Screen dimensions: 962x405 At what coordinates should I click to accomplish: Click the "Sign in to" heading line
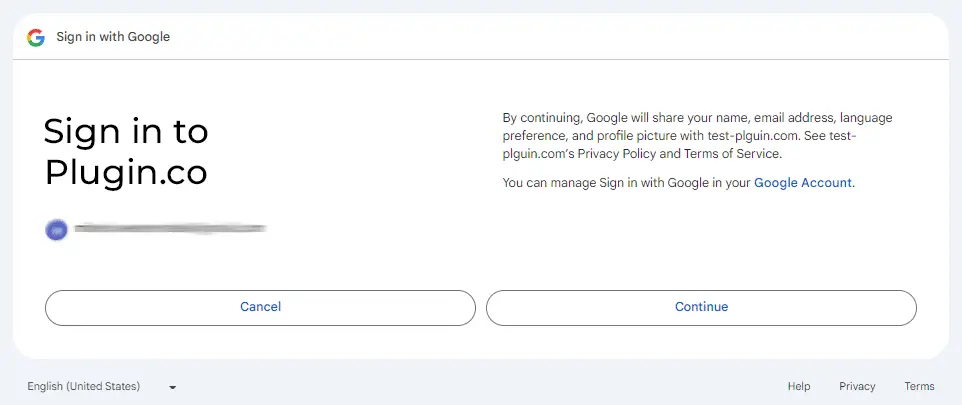126,132
